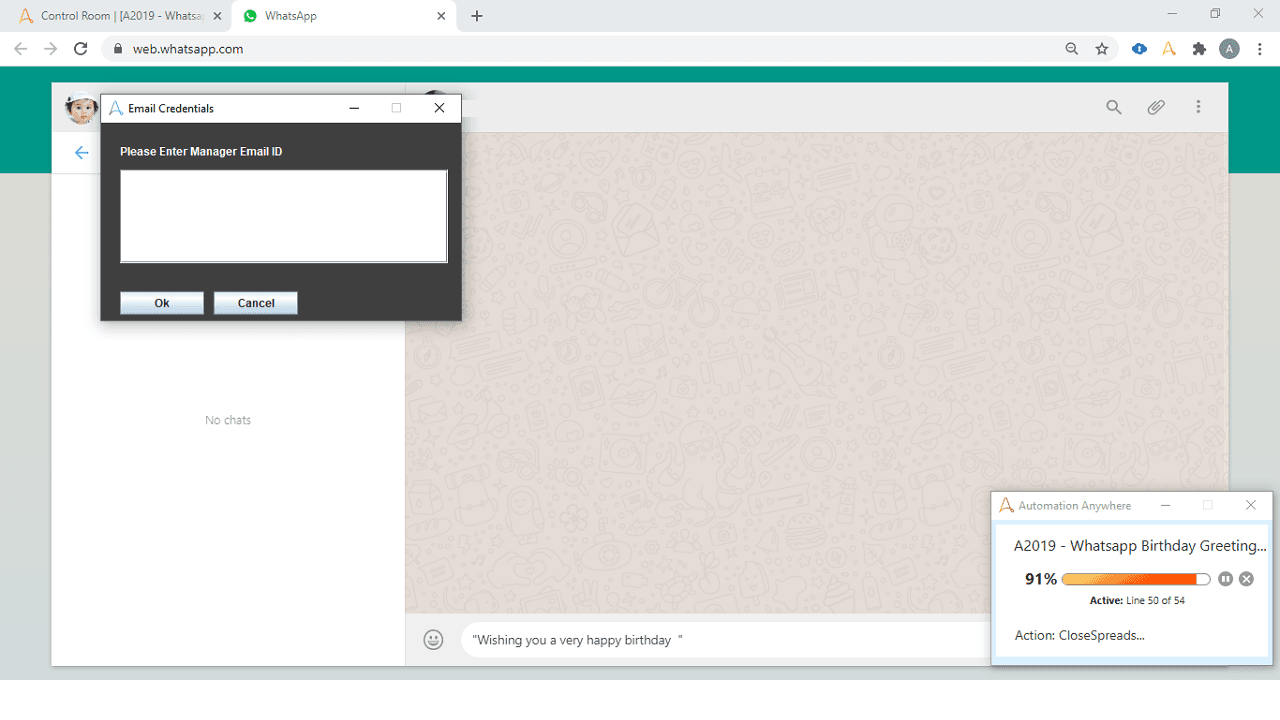1280x720 pixels.
Task: Stop the bot run with the X icon
Action: (x=1246, y=579)
